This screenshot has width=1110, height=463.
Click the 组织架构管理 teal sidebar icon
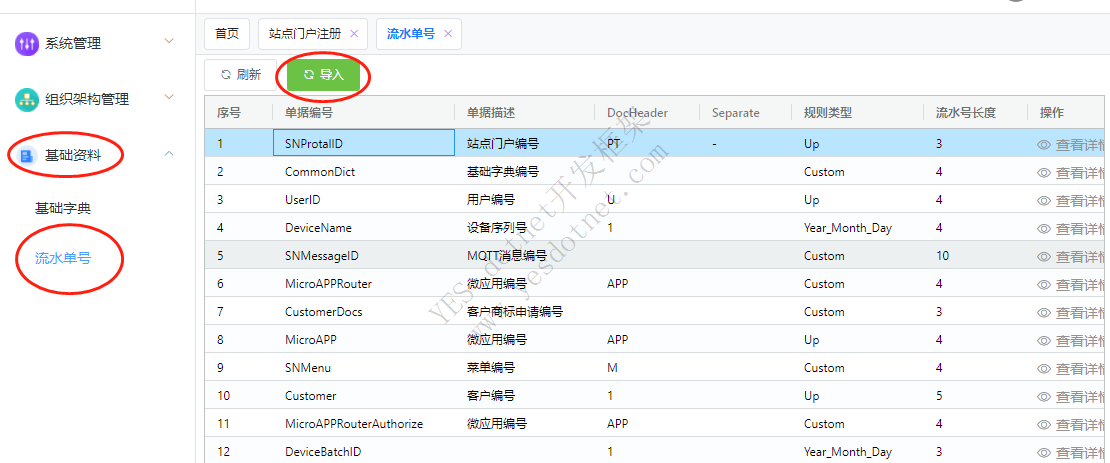point(27,99)
